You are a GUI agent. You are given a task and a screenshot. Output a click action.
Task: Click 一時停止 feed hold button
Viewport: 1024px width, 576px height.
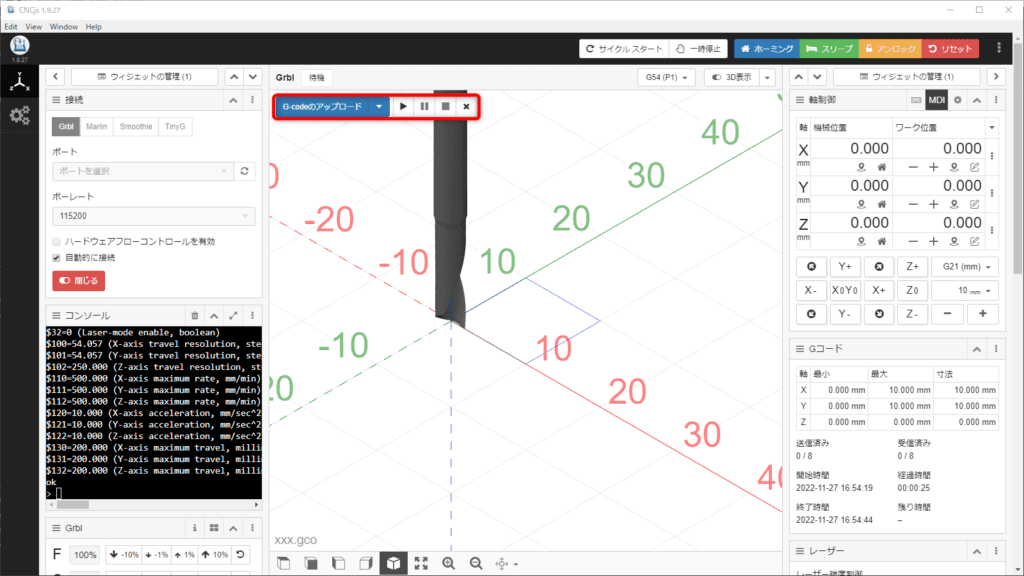coord(698,49)
